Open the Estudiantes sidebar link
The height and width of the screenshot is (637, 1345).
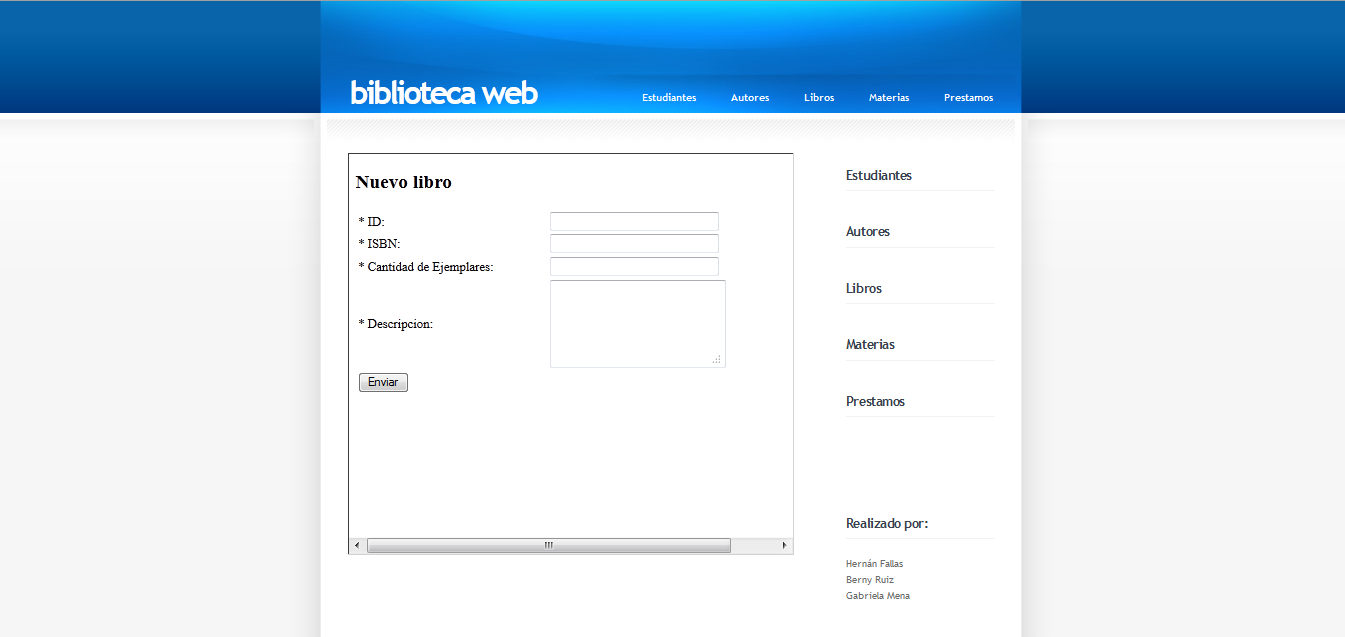click(x=879, y=175)
